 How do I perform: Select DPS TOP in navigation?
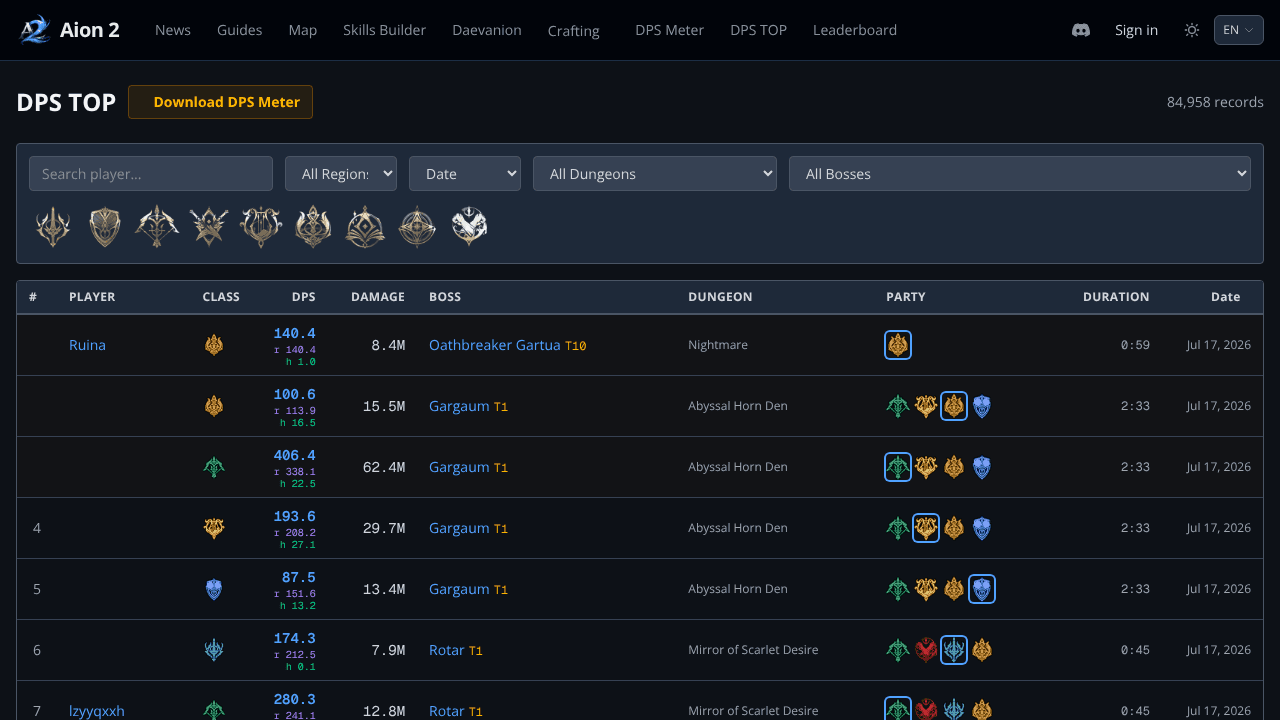coord(759,30)
